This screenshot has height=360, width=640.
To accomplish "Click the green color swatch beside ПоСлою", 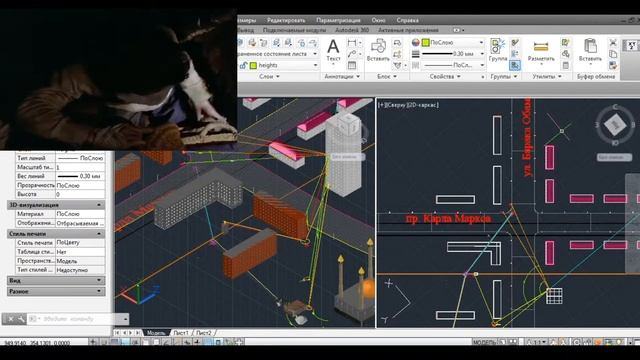I will (425, 42).
